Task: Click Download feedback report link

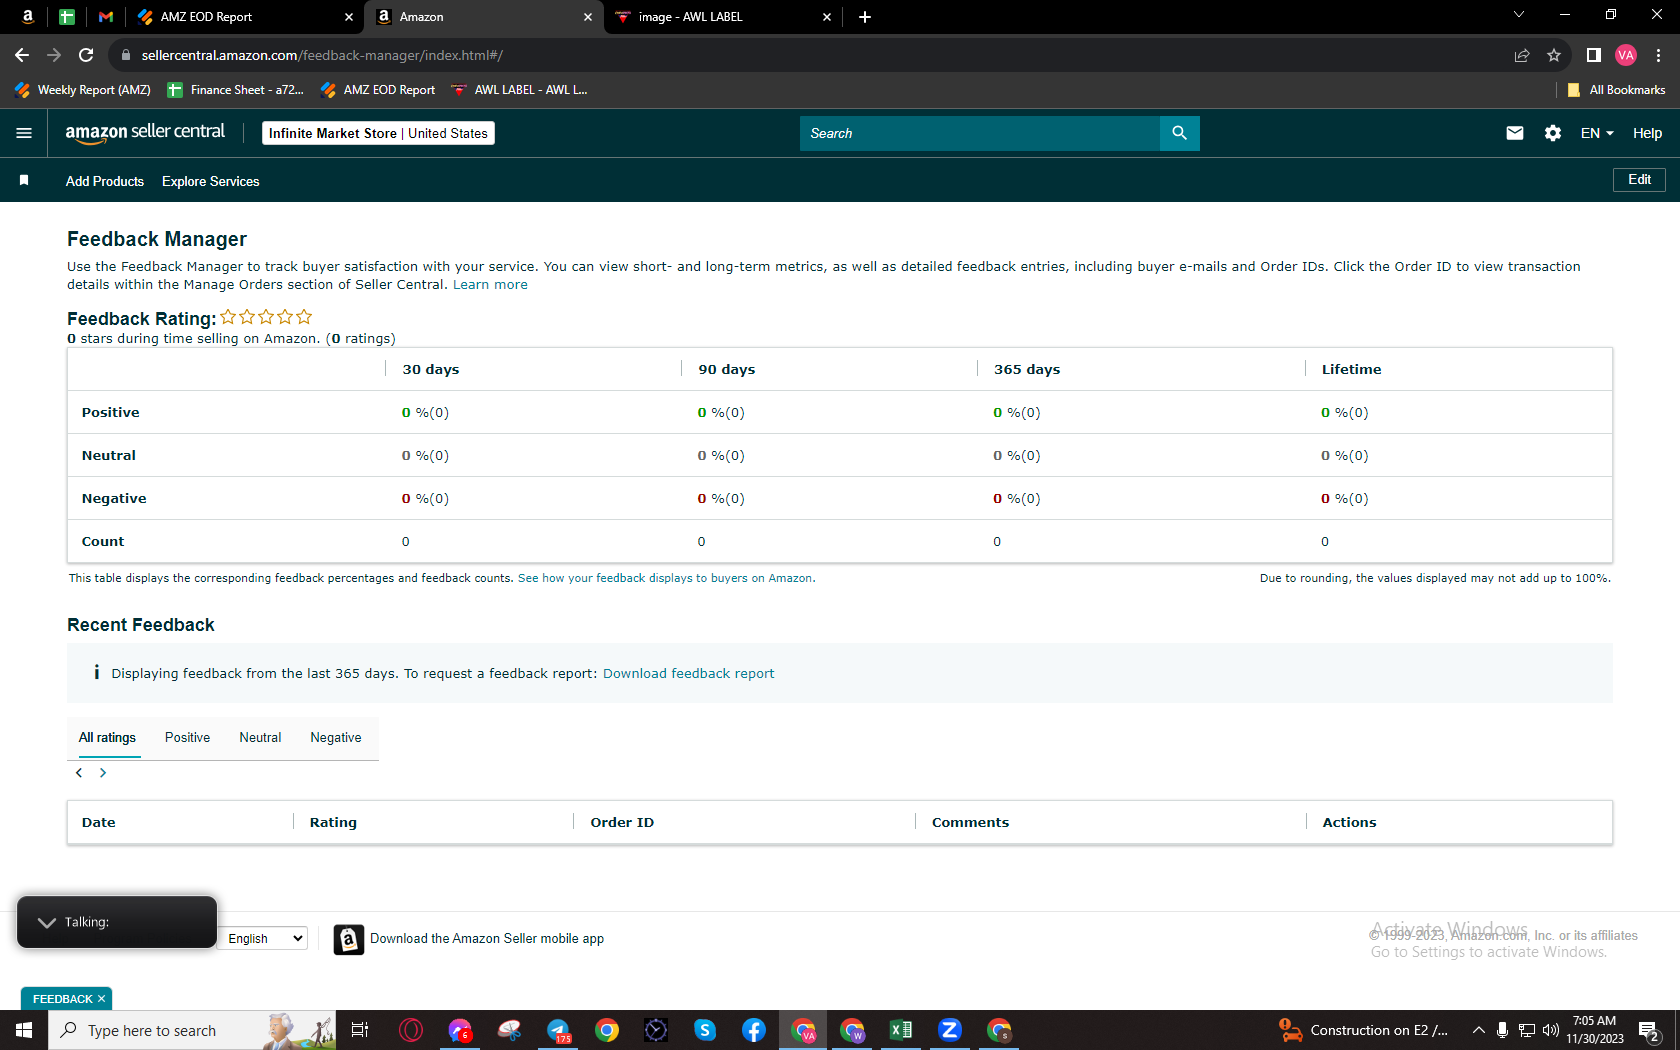Action: click(x=688, y=674)
